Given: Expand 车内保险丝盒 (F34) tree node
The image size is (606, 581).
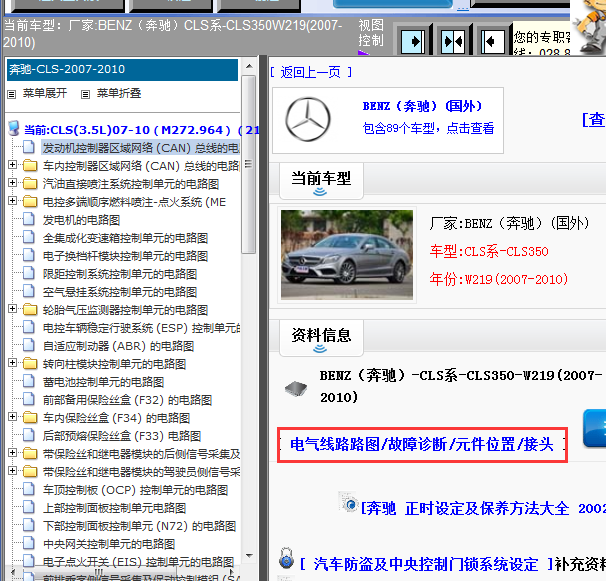Looking at the screenshot, I should tap(12, 417).
